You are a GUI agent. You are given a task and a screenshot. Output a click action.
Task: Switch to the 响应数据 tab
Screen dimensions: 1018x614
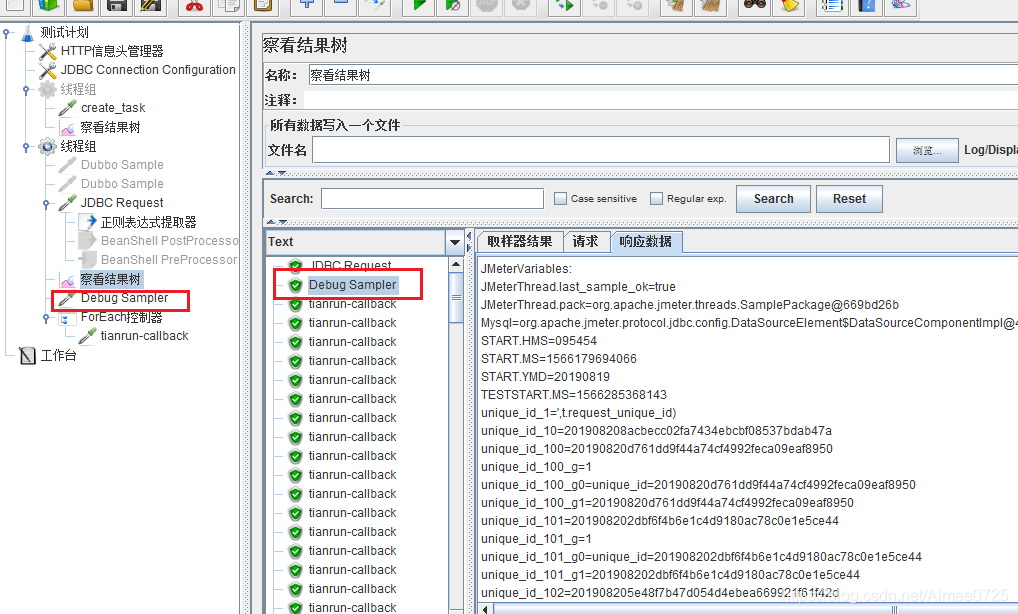(x=645, y=241)
